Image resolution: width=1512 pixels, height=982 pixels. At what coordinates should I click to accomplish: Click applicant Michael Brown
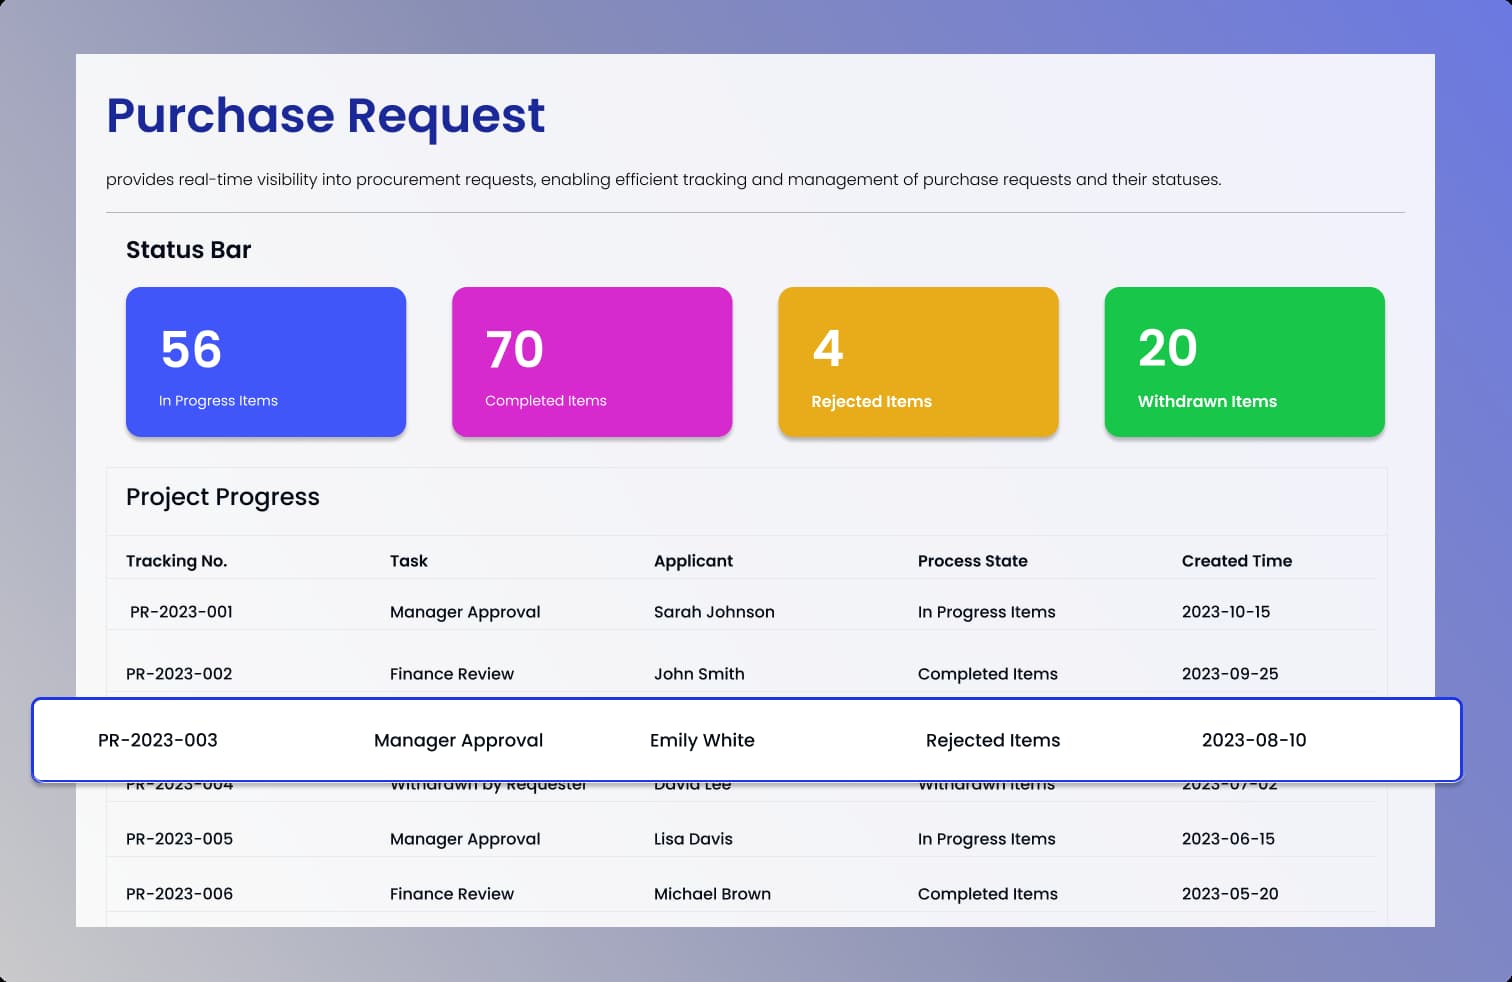coord(712,894)
